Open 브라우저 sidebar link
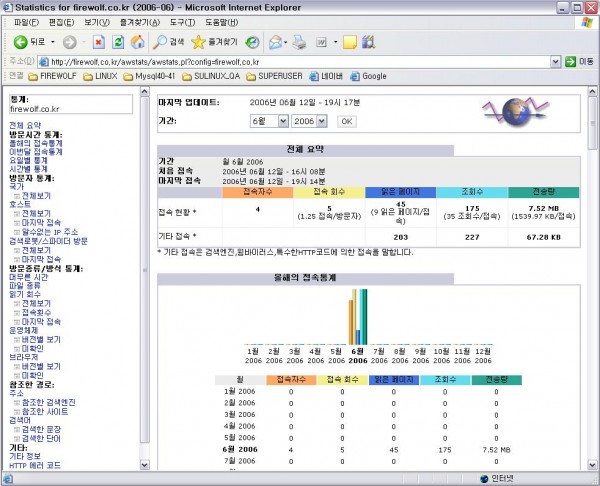The width and height of the screenshot is (600, 486). click(23, 357)
